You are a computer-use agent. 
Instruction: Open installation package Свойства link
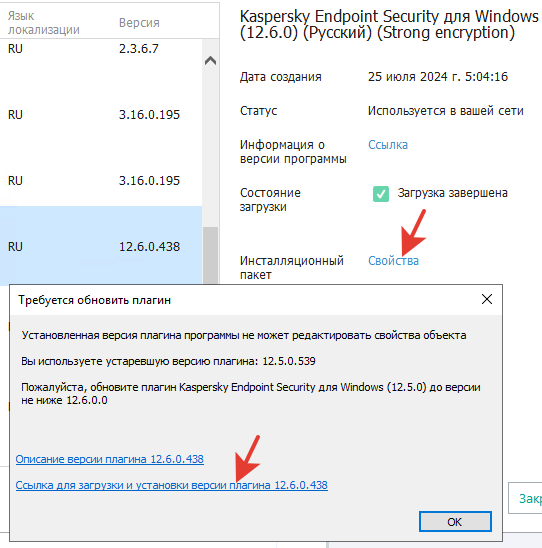pyautogui.click(x=393, y=261)
